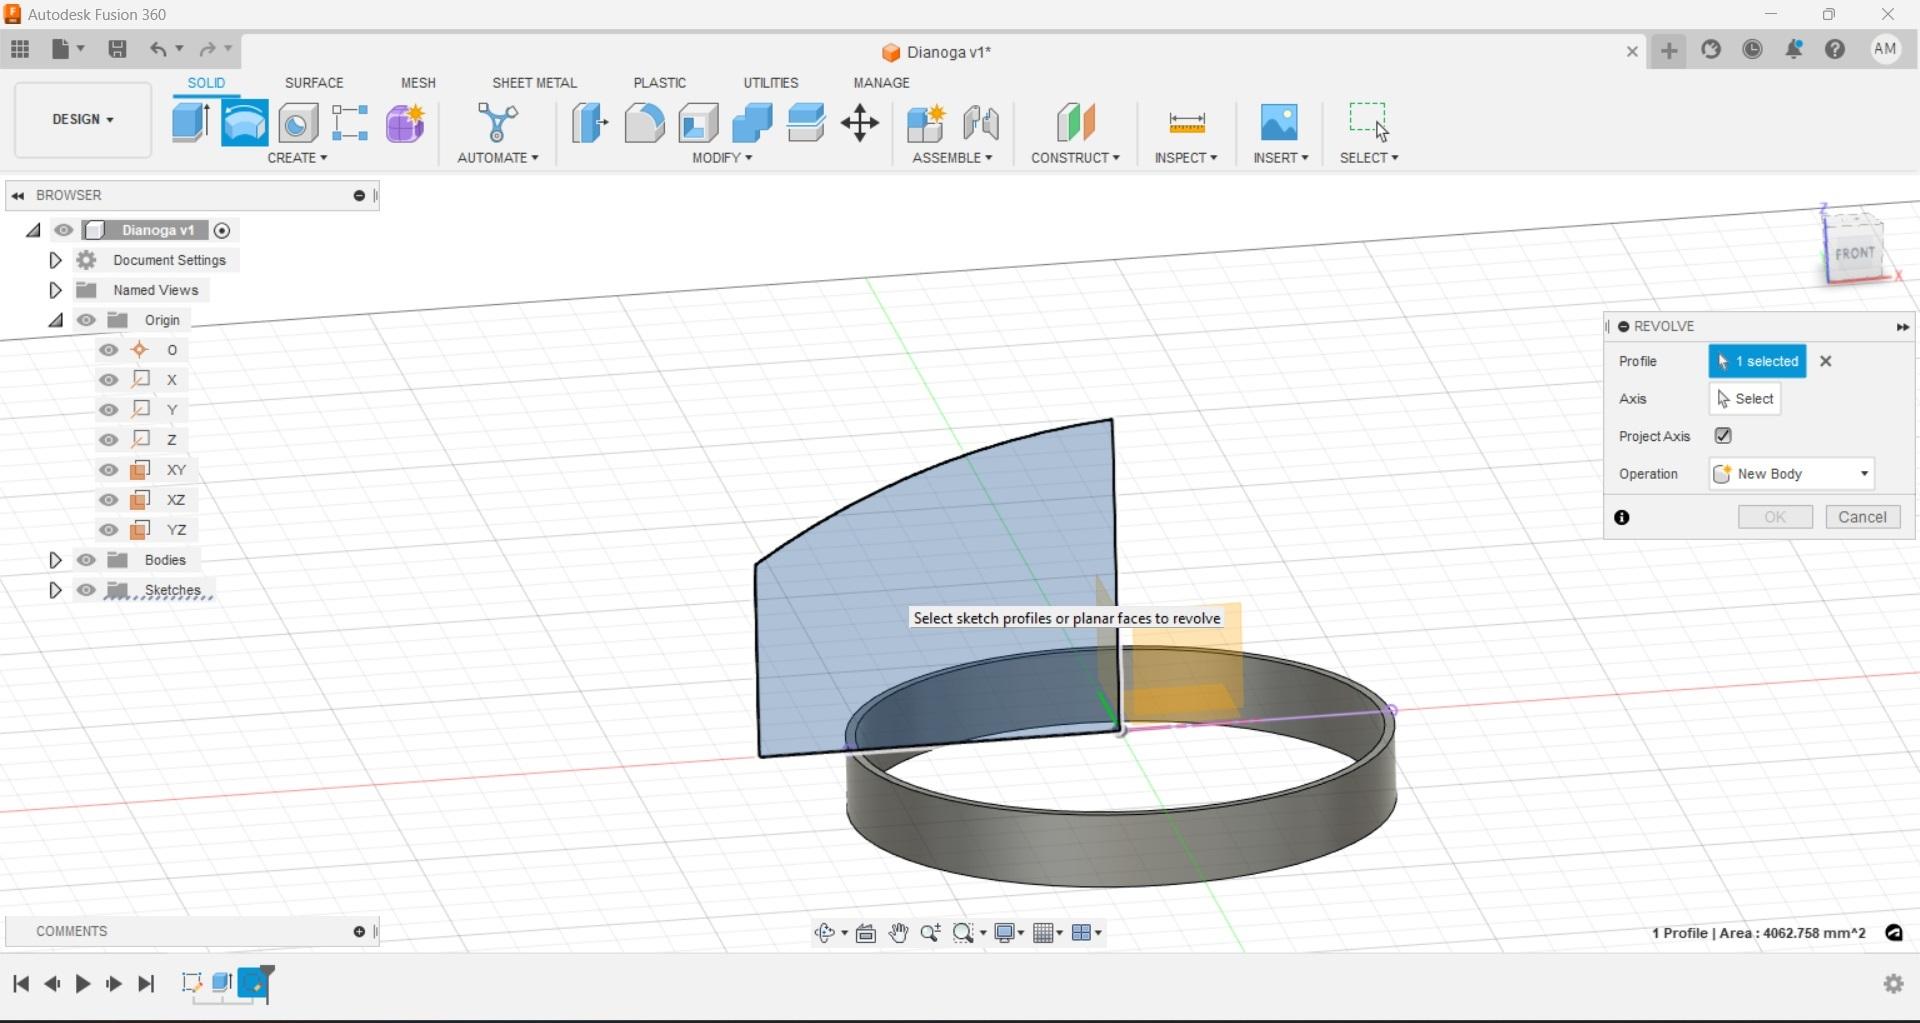This screenshot has height=1023, width=1920.
Task: Select the Revolve feature in timeline
Action: coord(255,983)
